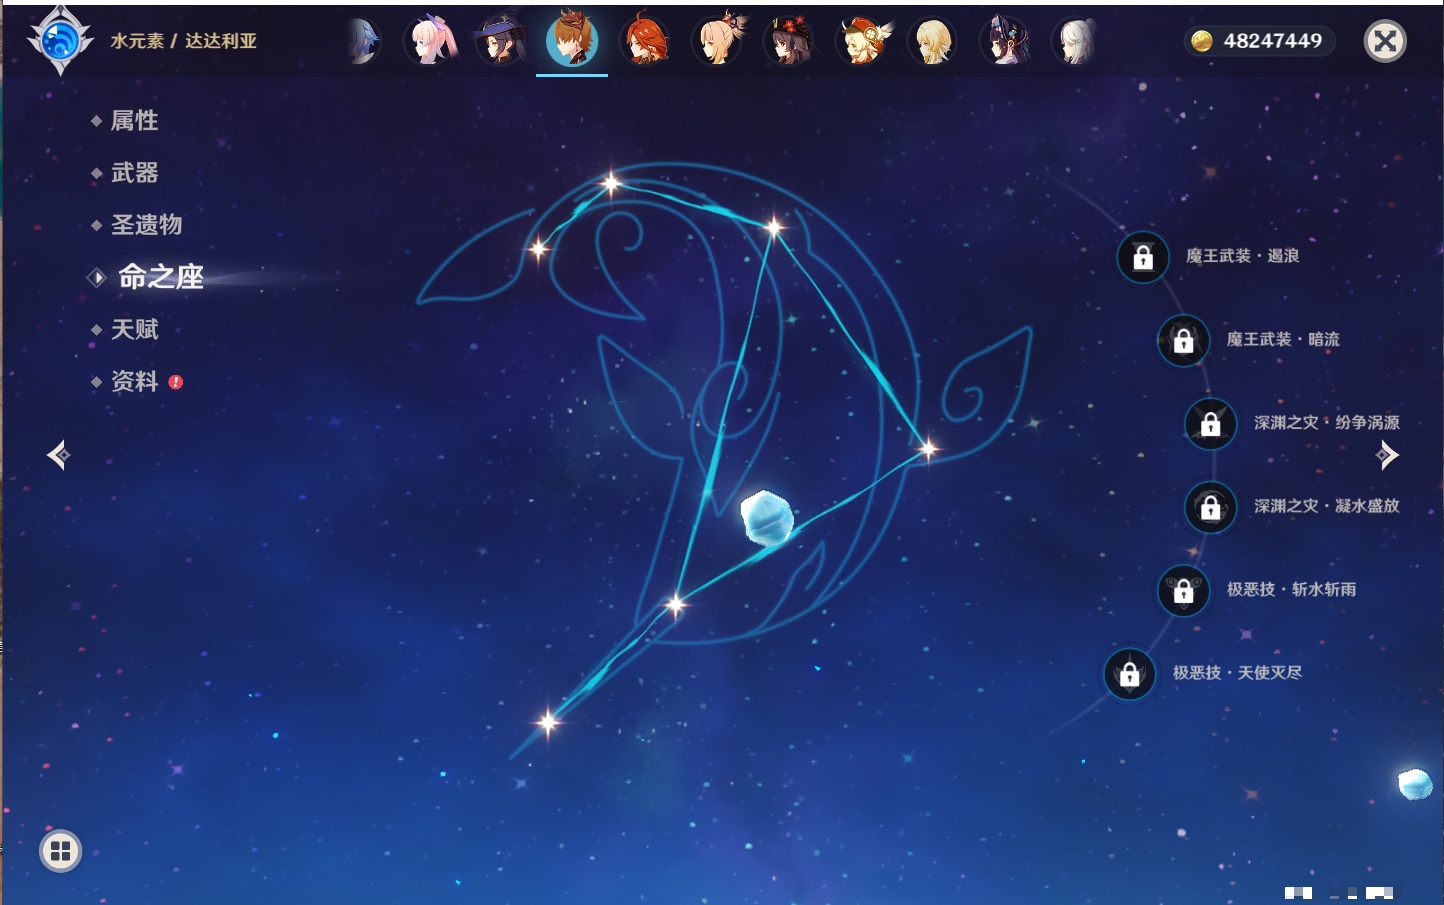
Task: Click the crystal on the constellation
Action: [x=767, y=518]
